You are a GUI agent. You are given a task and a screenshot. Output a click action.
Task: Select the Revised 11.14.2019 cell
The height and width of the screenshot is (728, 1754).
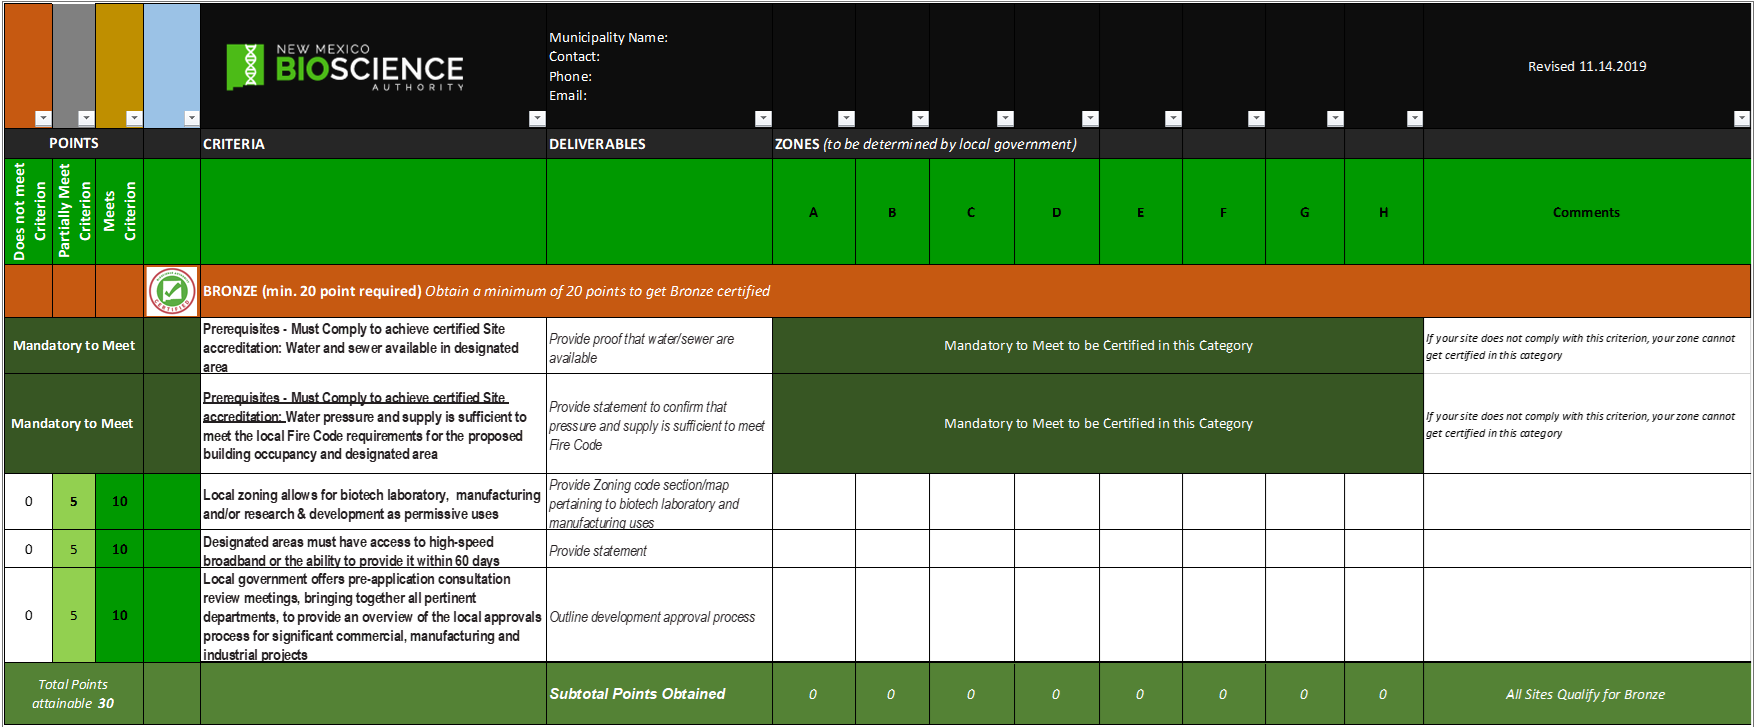[1587, 66]
